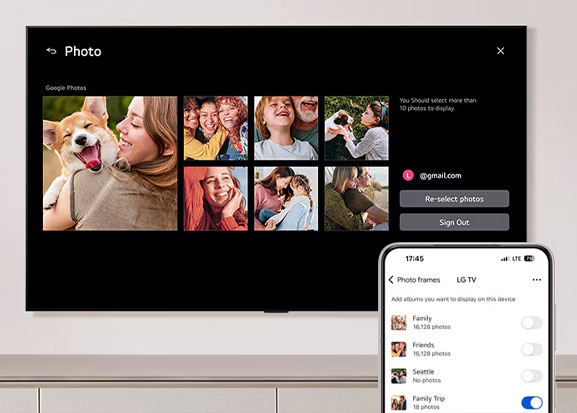Image resolution: width=577 pixels, height=413 pixels.
Task: Click the 'select more than 10 photos' notice
Action: tap(438, 104)
